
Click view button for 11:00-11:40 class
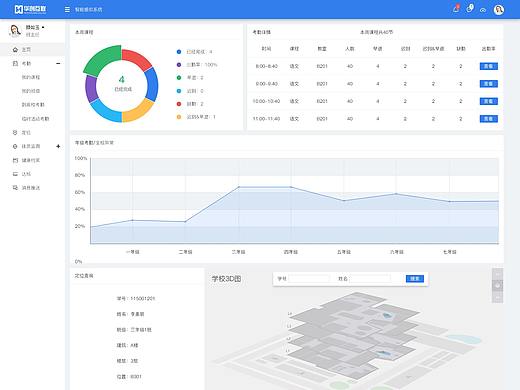(x=489, y=119)
